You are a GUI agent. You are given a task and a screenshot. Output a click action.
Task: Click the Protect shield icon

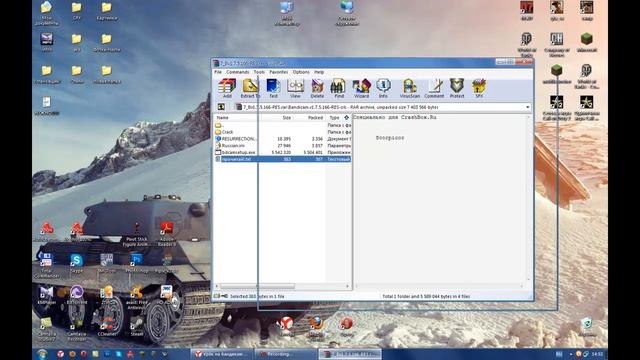(x=457, y=88)
